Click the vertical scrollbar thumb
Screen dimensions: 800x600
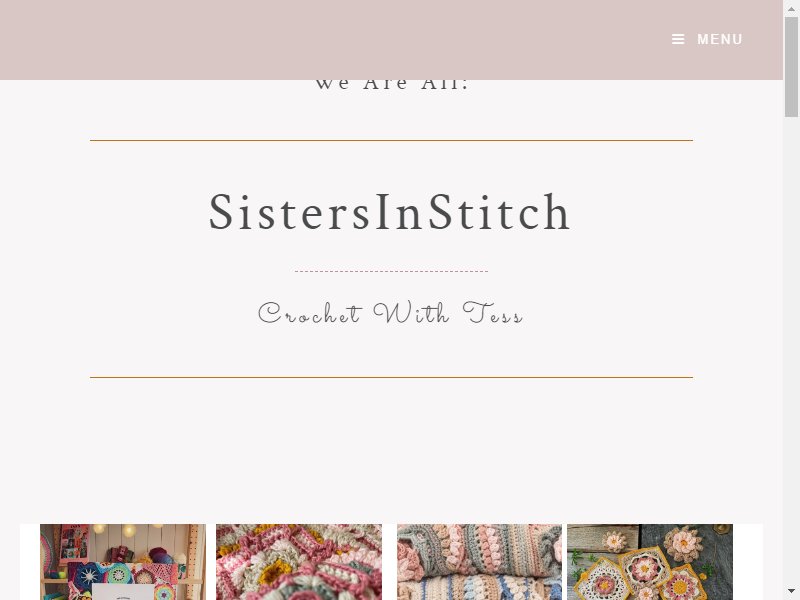point(791,67)
